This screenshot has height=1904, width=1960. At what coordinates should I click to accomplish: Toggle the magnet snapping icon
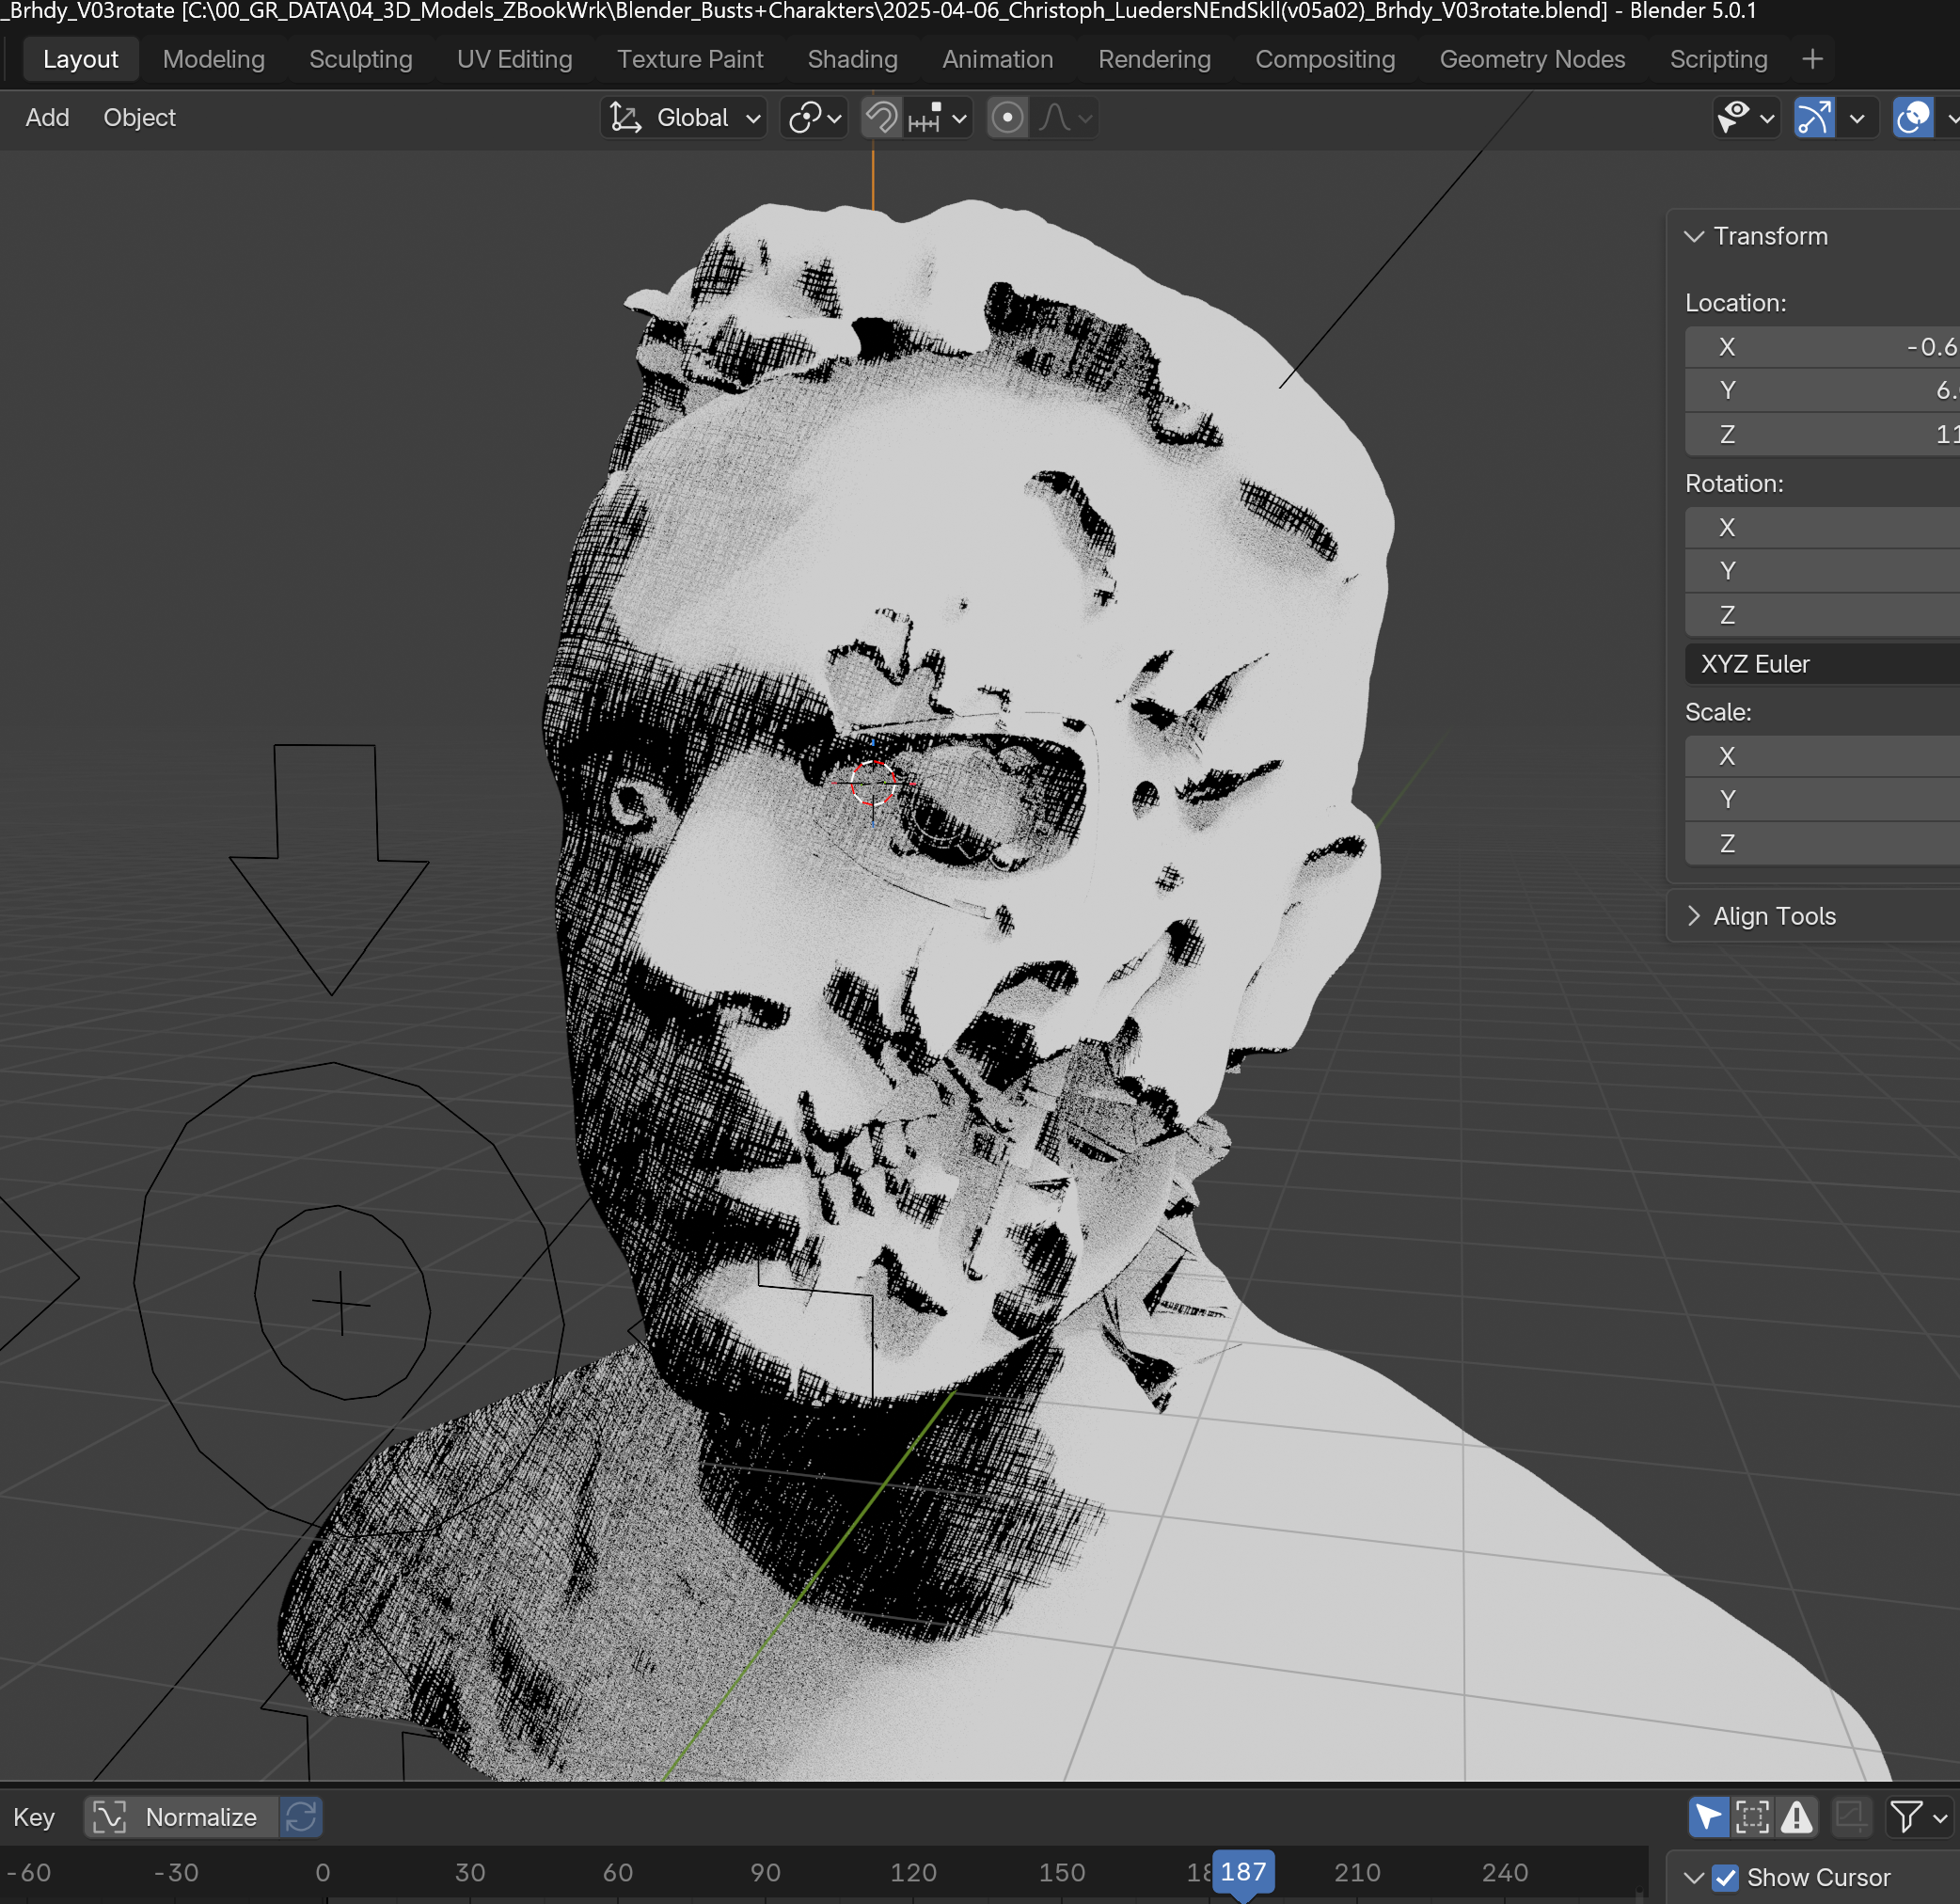click(x=881, y=118)
